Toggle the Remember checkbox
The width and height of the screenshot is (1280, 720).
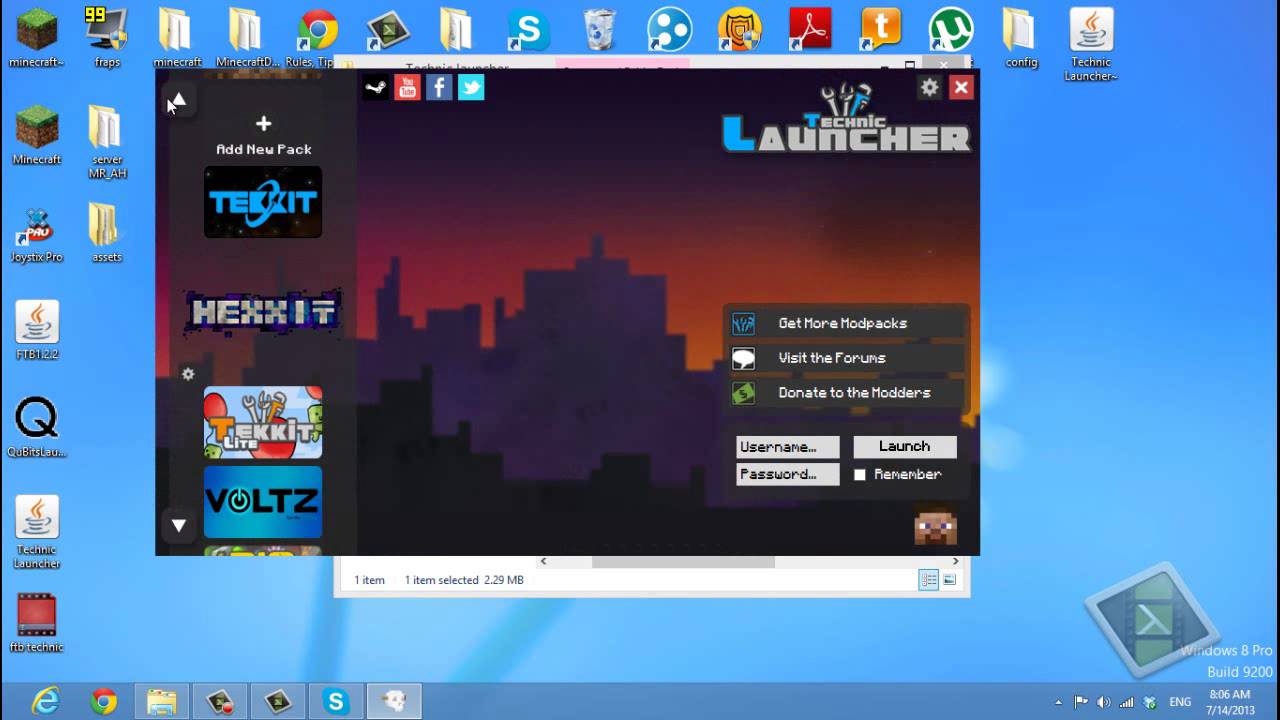point(860,475)
